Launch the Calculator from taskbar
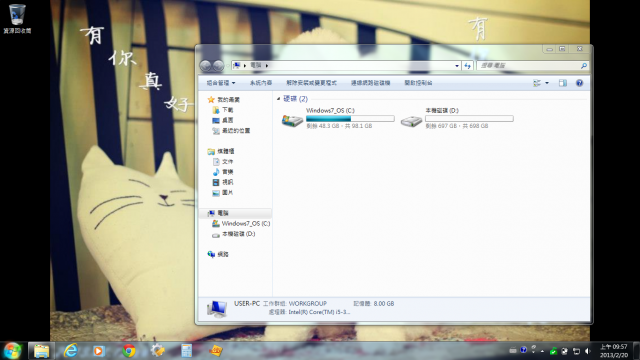The image size is (640, 360). click(x=187, y=351)
